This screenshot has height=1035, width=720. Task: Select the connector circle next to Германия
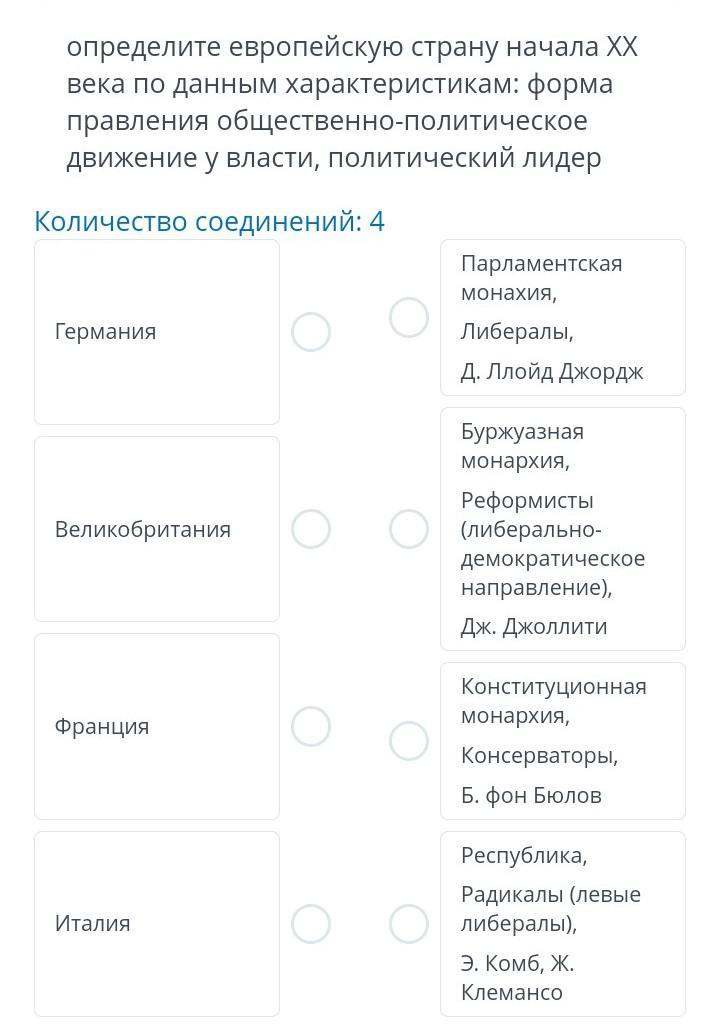click(x=311, y=332)
